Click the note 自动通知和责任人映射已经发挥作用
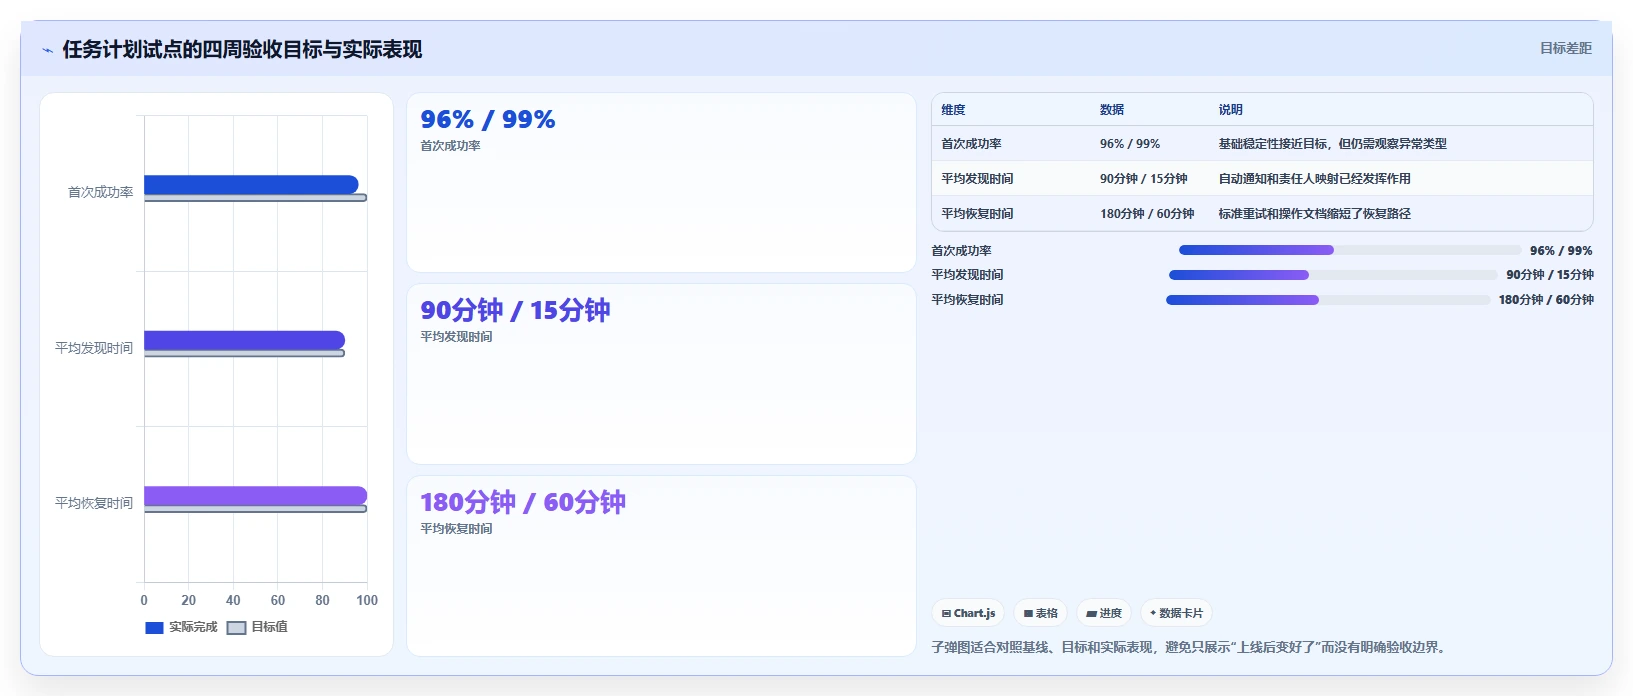This screenshot has height=696, width=1633. point(1314,179)
